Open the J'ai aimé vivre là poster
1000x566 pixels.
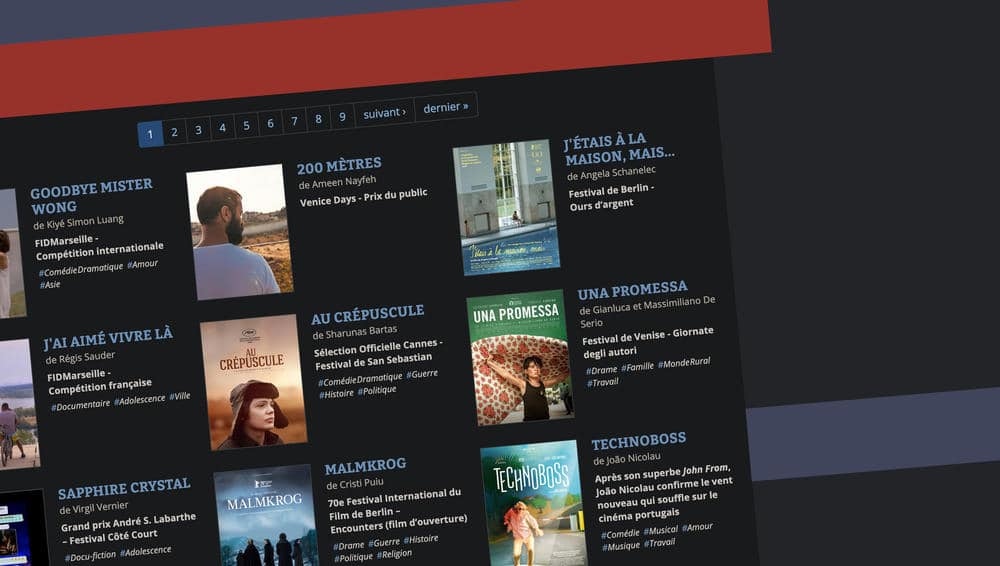coord(18,405)
